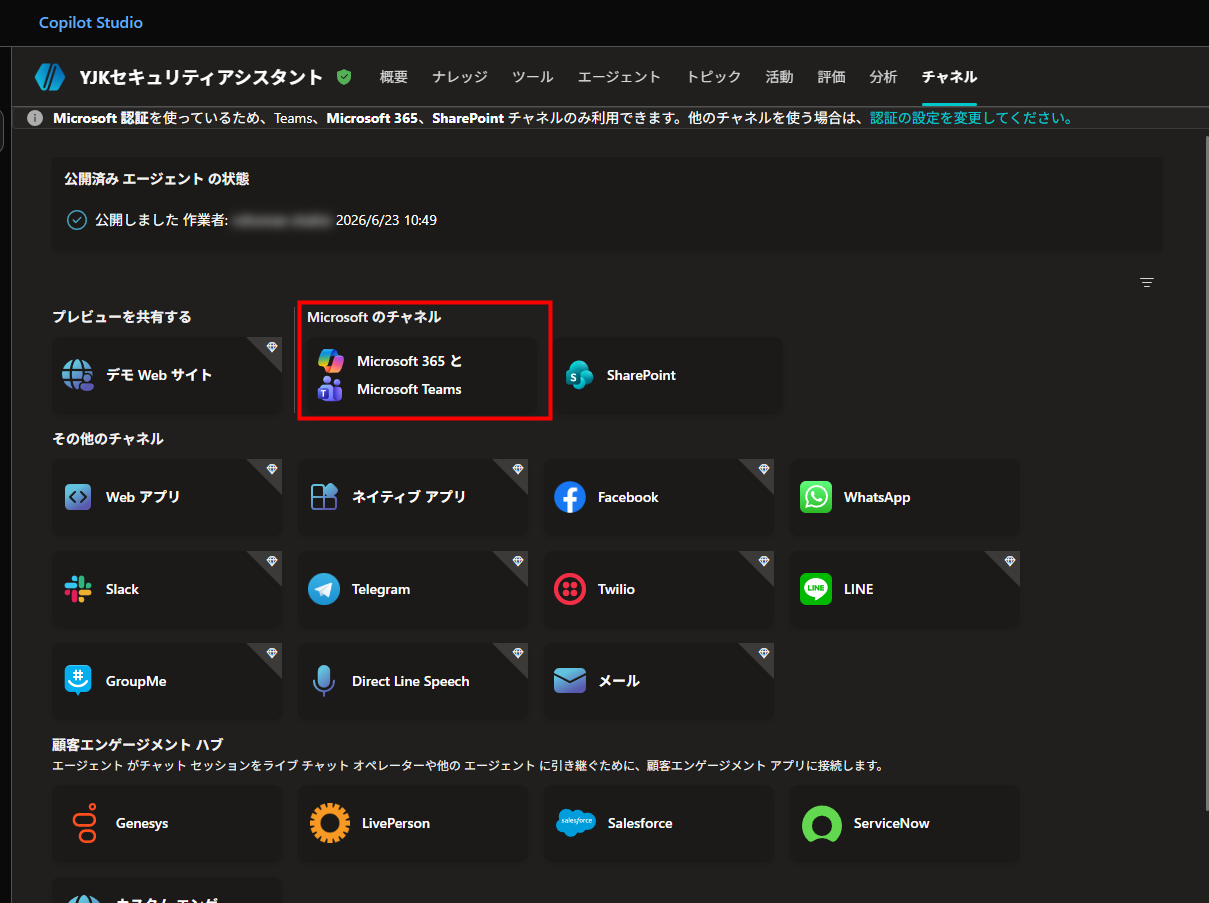Select the Twilio channel card
The width and height of the screenshot is (1209, 903).
(x=659, y=589)
